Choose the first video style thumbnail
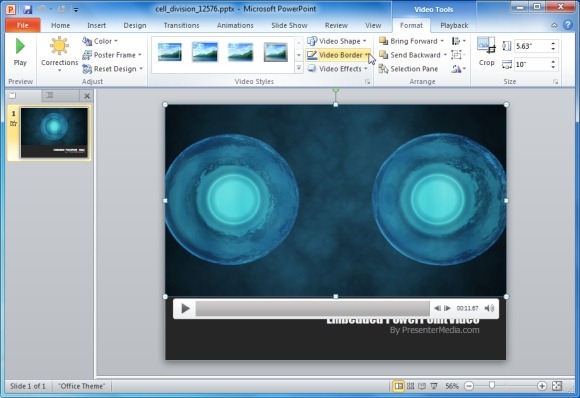The image size is (580, 398). pyautogui.click(x=170, y=52)
